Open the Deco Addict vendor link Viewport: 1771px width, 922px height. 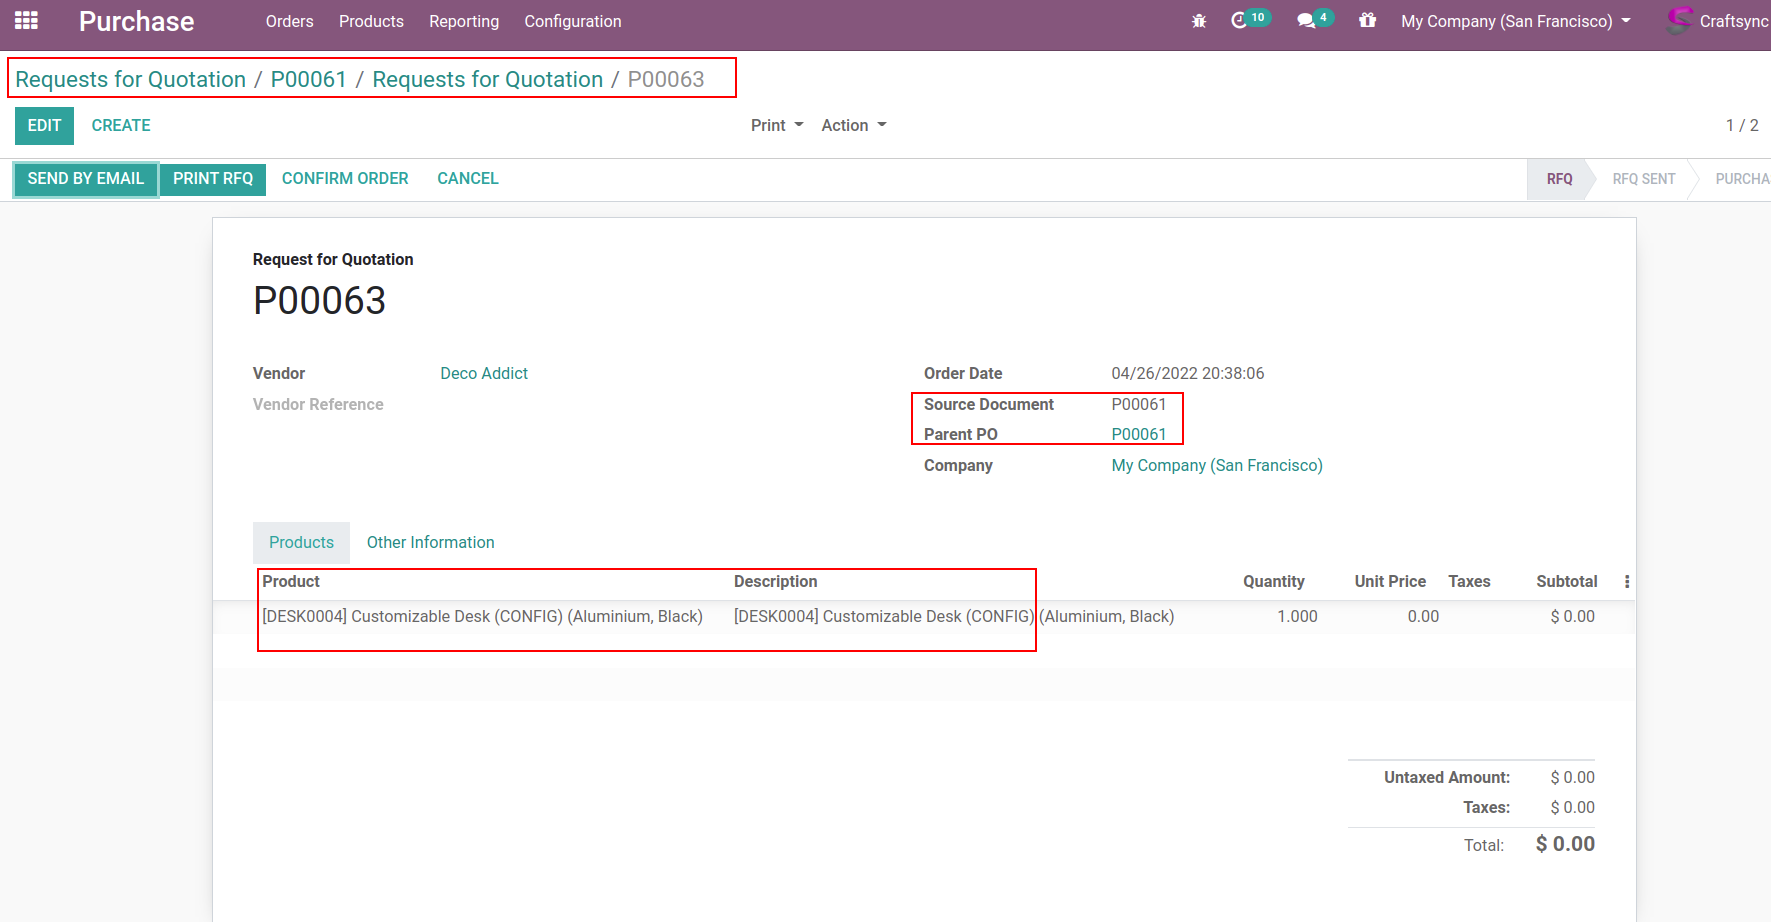click(x=484, y=373)
